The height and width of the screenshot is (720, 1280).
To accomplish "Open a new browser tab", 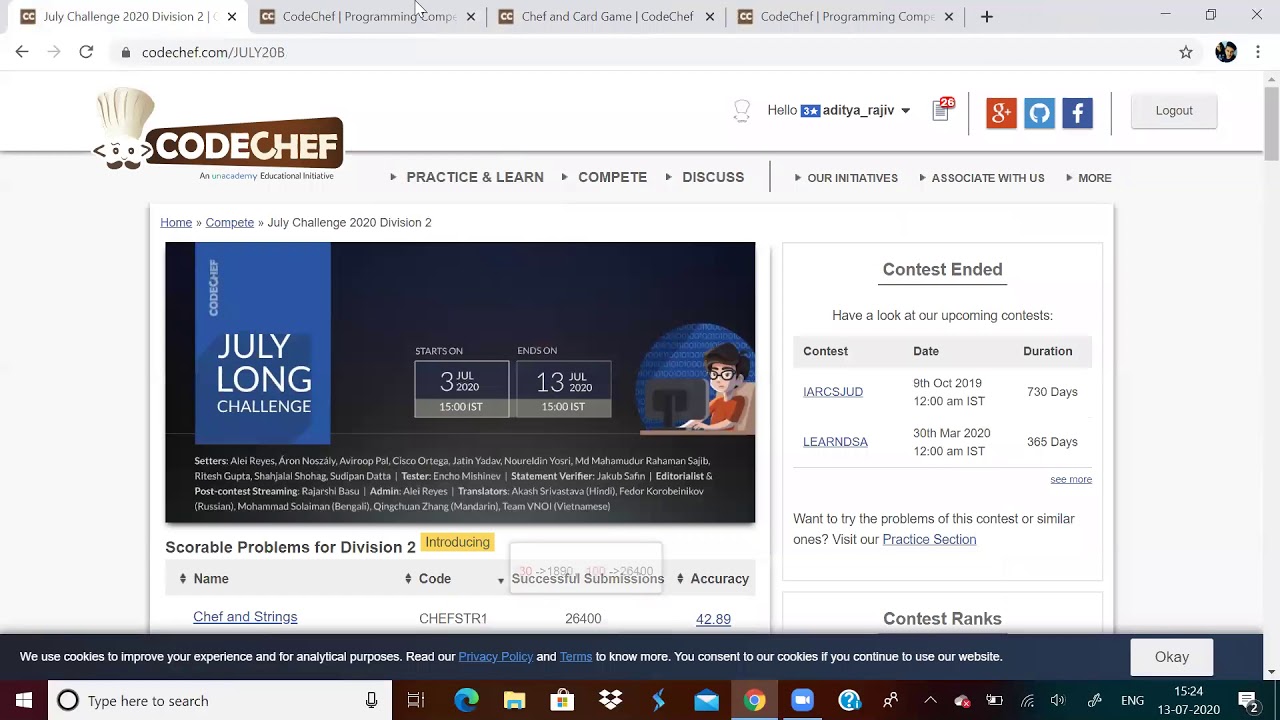I will 987,16.
